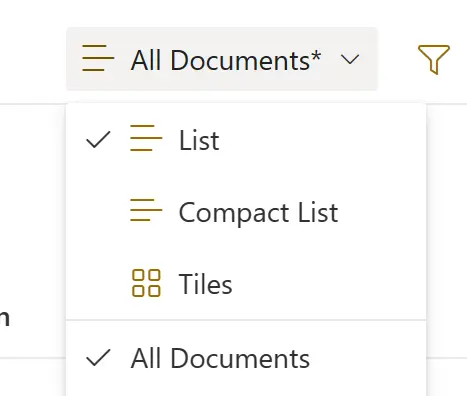467x396 pixels.
Task: Click the checkmark beside List
Action: (x=98, y=139)
